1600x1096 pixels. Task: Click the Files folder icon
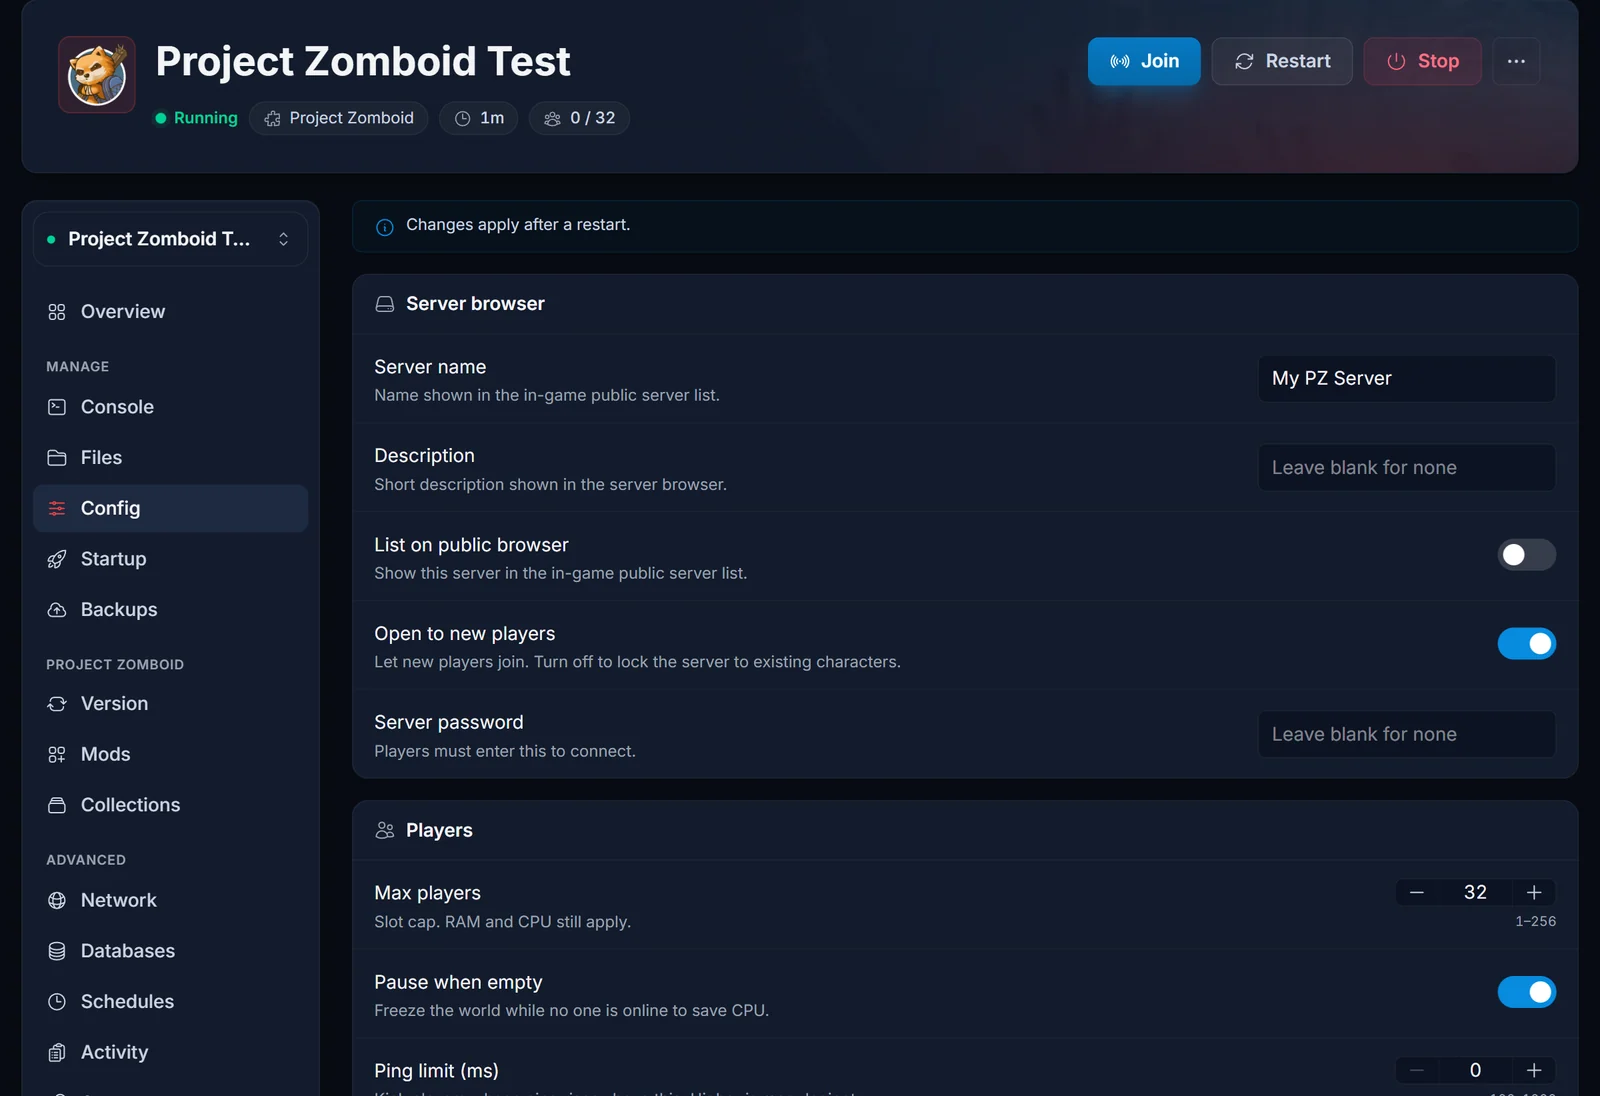point(57,458)
